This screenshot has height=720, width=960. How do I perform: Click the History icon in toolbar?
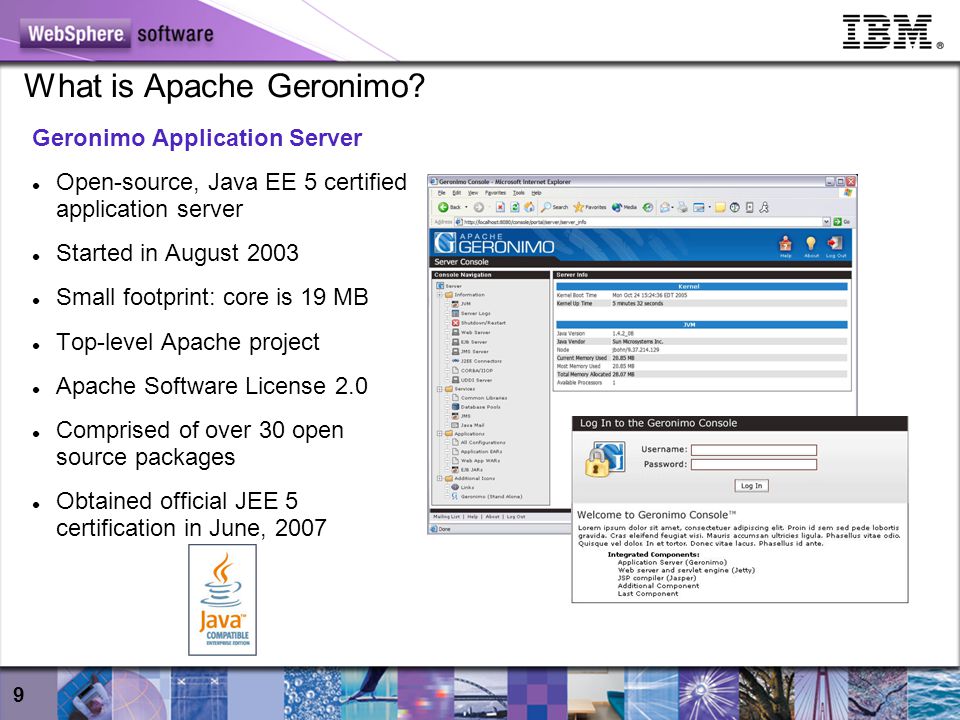coord(648,208)
